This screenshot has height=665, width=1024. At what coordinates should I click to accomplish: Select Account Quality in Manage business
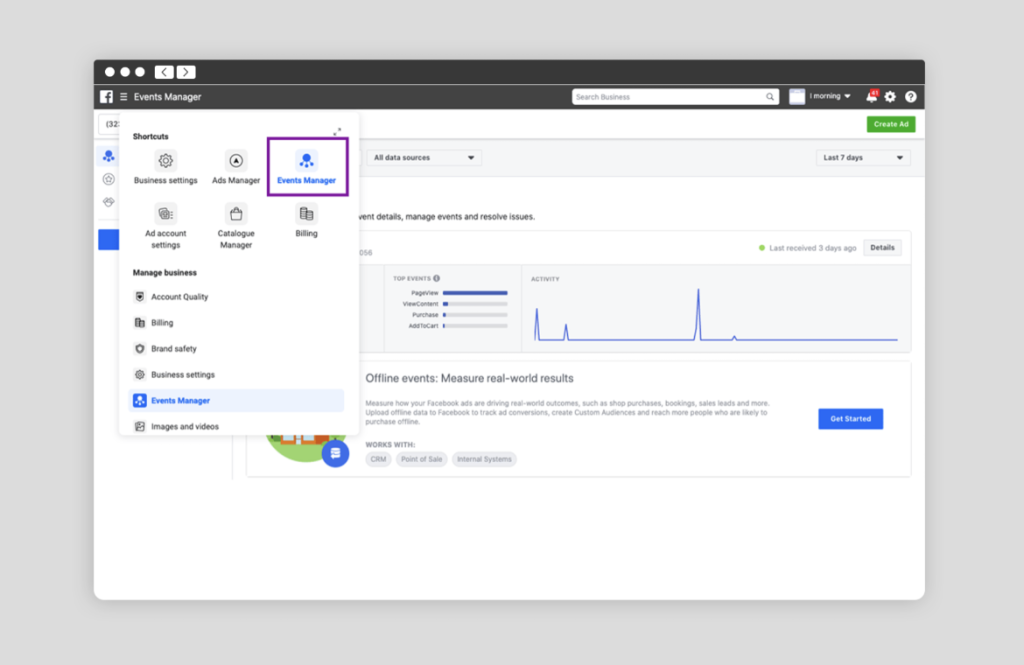coord(180,297)
